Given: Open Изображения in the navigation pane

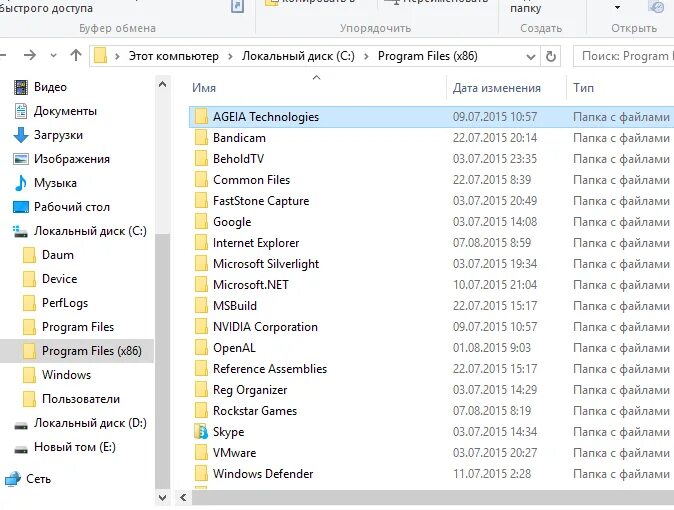Looking at the screenshot, I should click(61, 159).
